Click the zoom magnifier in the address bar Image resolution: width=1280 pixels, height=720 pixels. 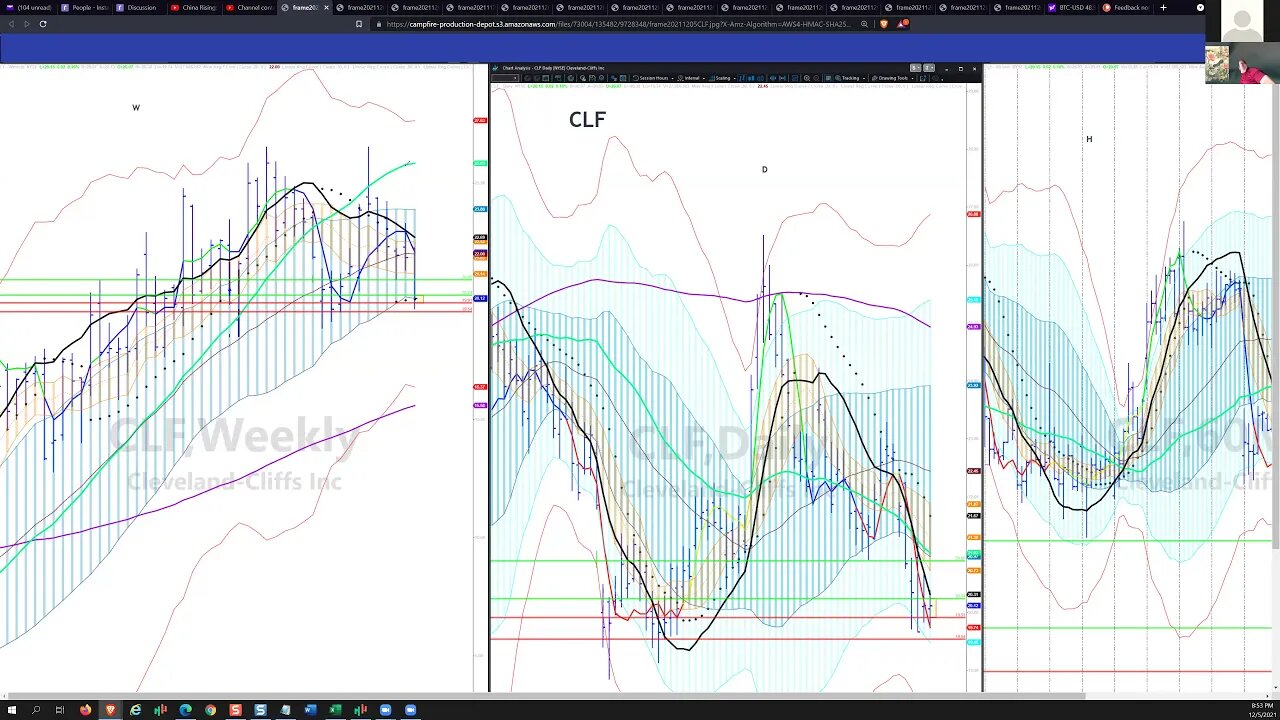pos(863,24)
